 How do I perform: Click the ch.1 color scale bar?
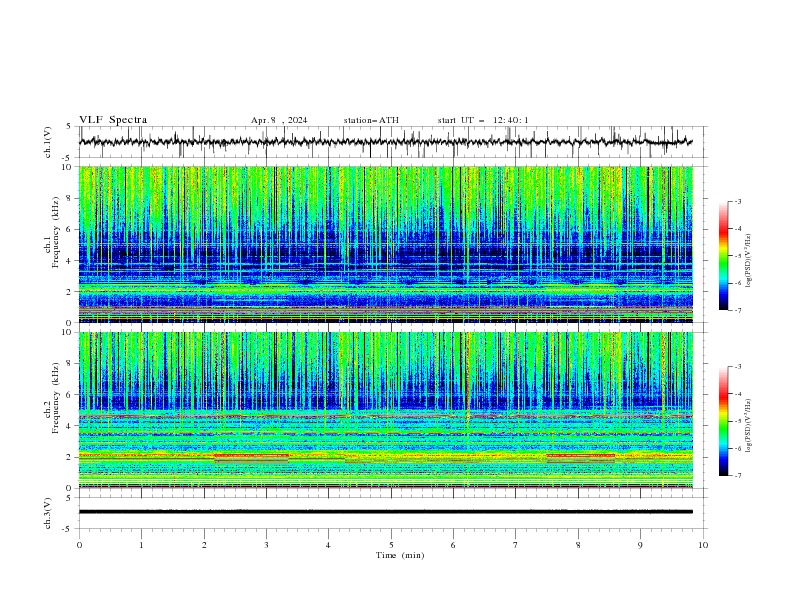click(x=723, y=256)
